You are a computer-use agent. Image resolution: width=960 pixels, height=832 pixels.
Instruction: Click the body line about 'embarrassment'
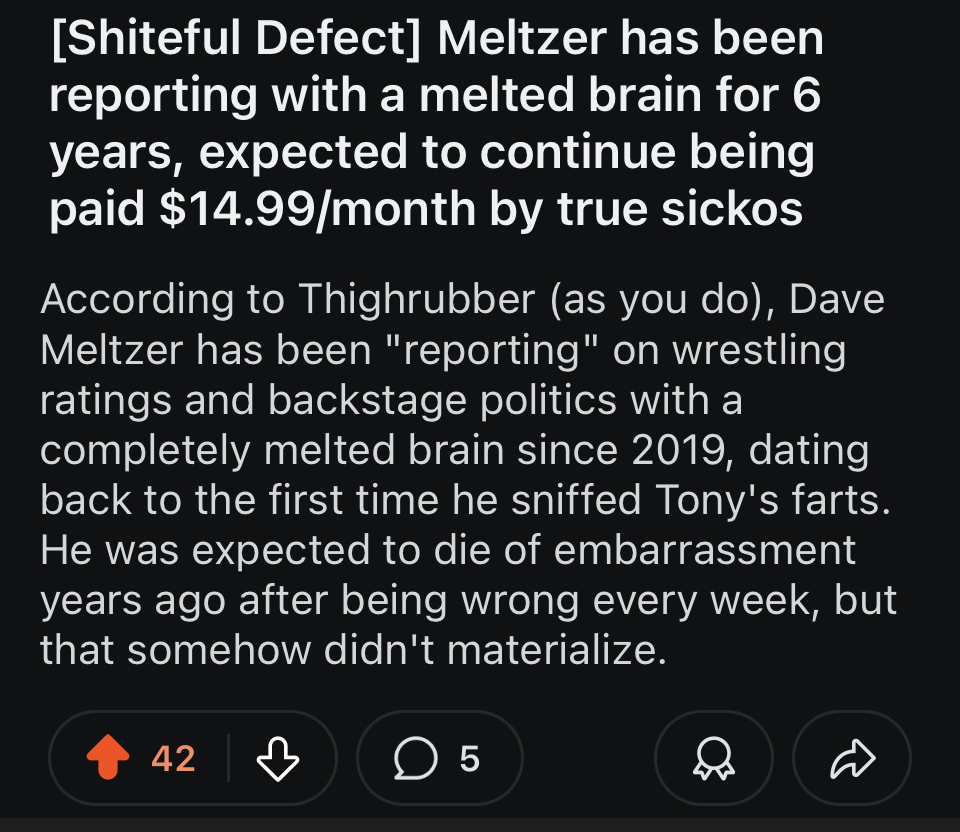[x=448, y=550]
